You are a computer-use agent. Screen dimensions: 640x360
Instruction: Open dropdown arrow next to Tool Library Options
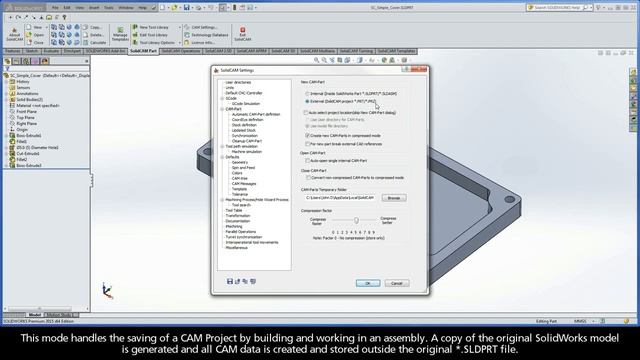(180, 42)
